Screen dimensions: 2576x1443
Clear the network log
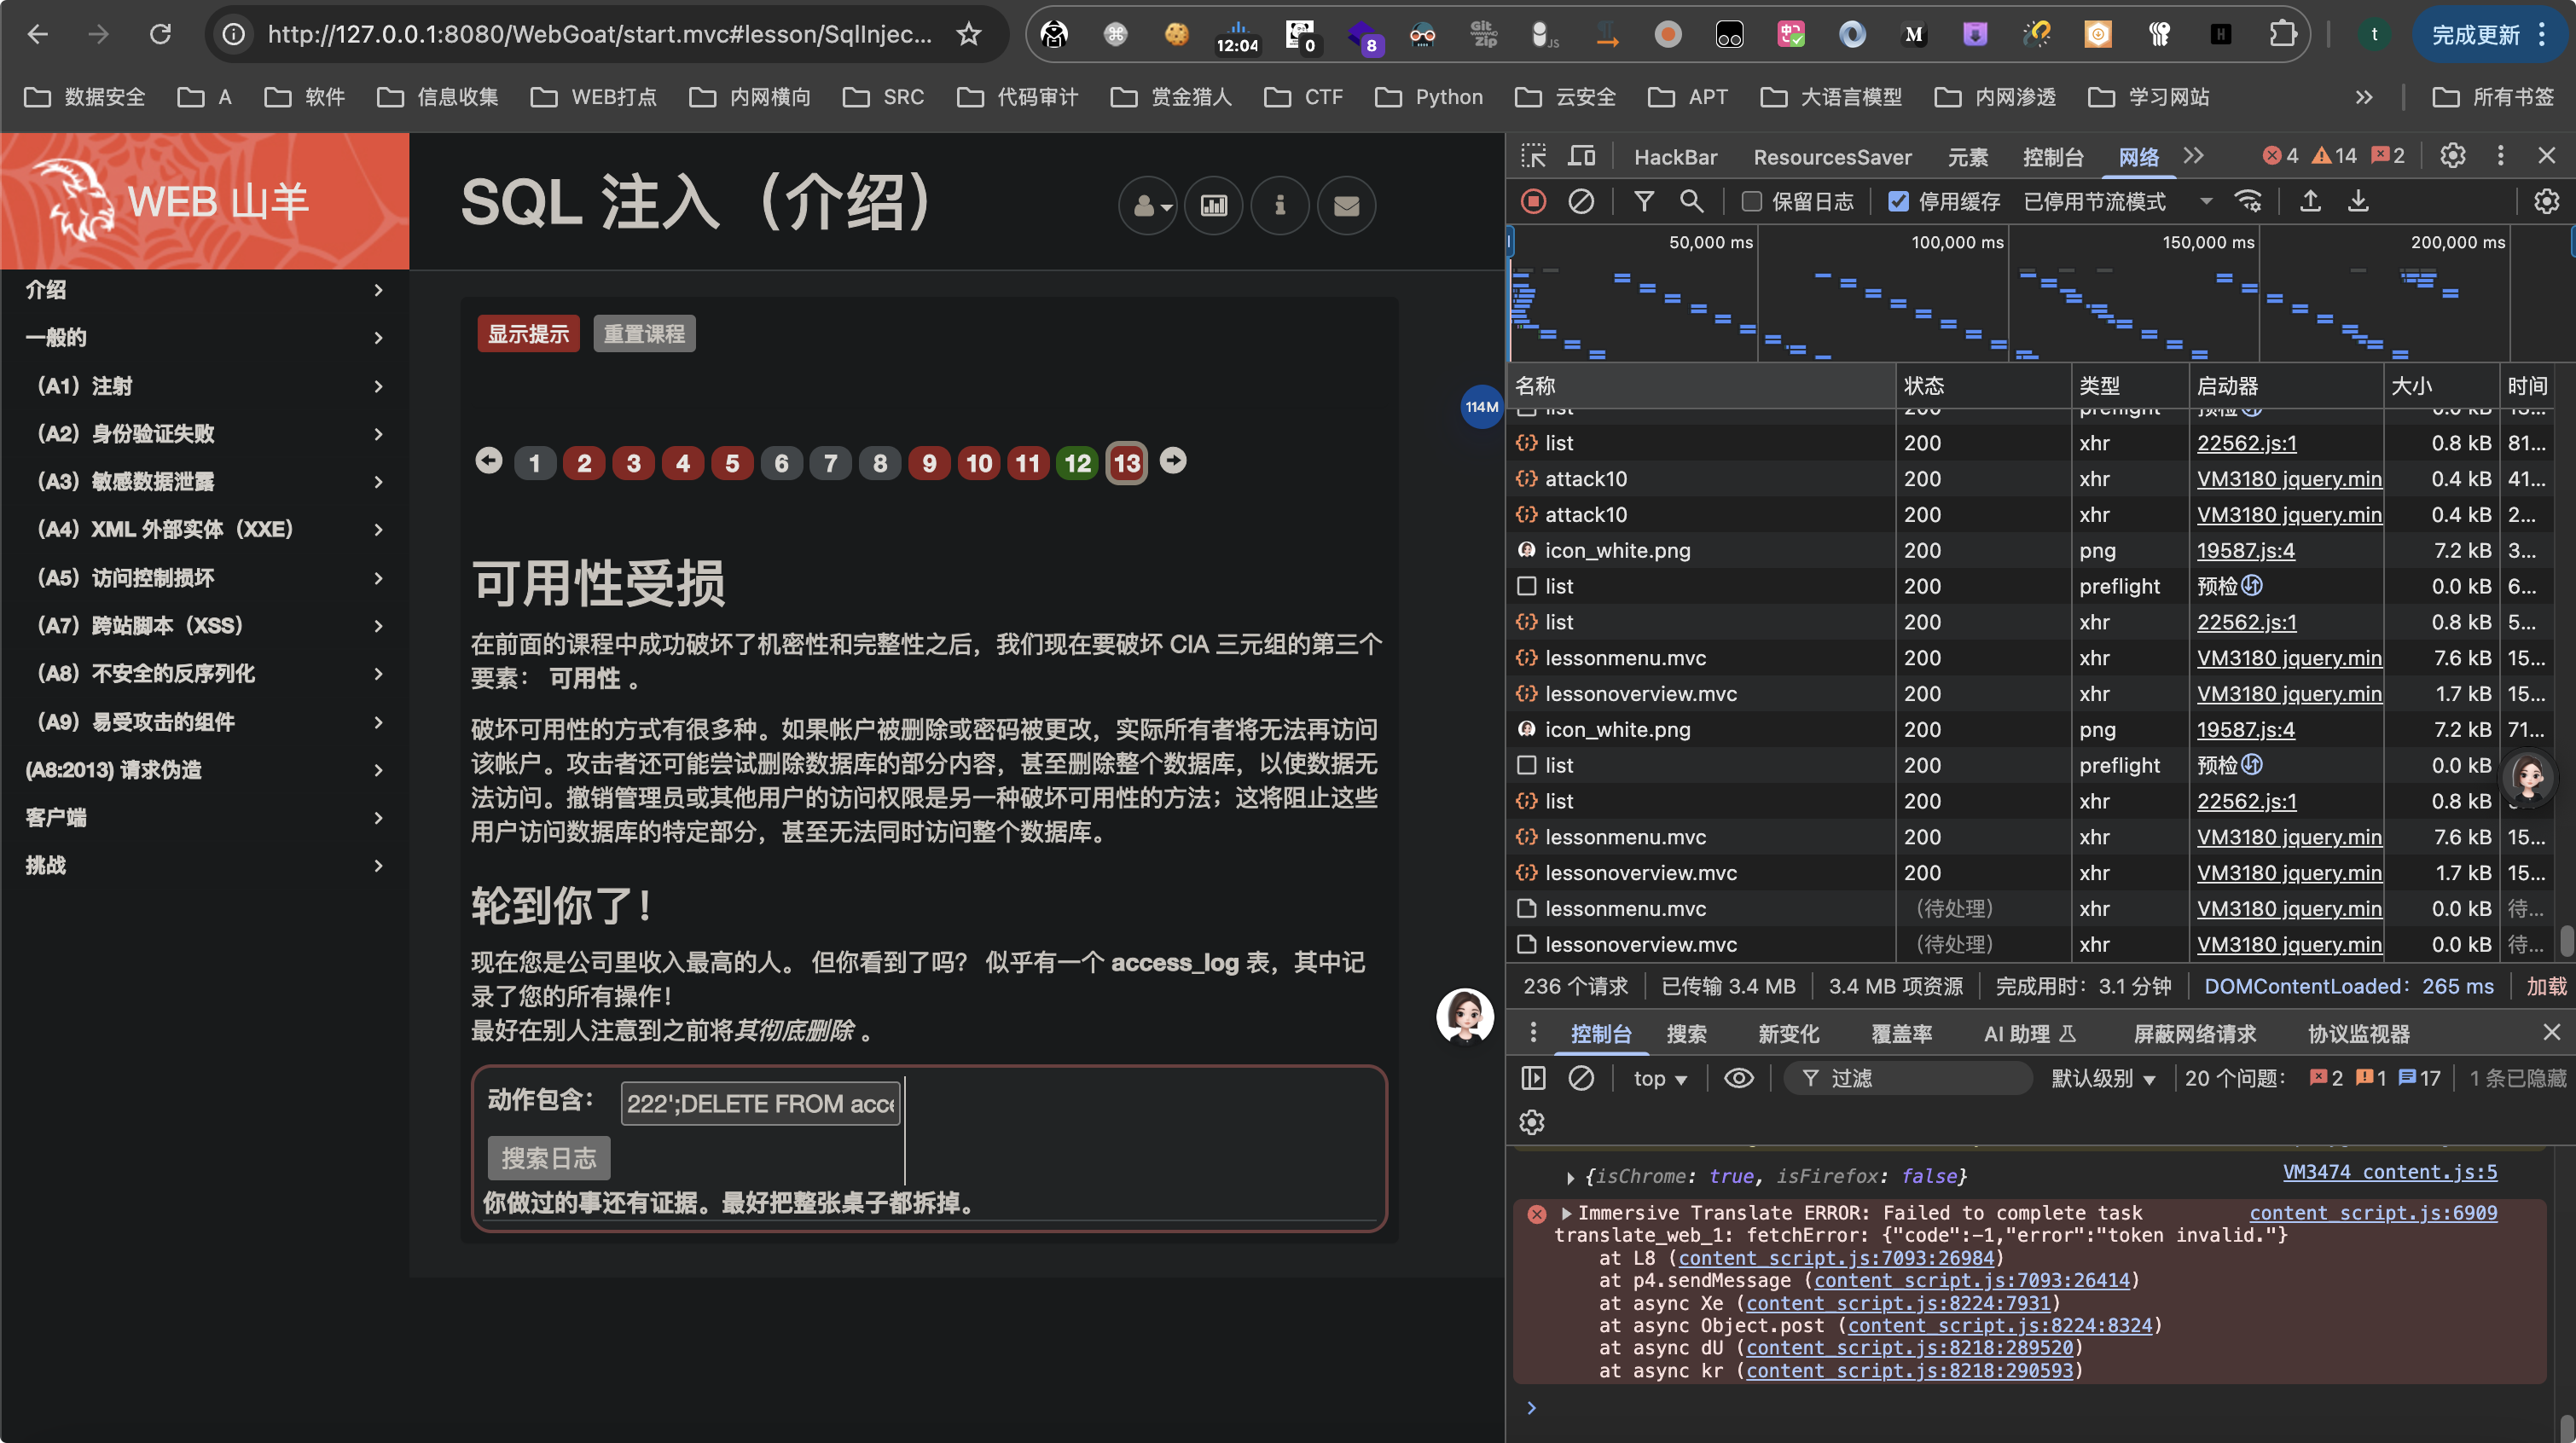click(x=1581, y=202)
